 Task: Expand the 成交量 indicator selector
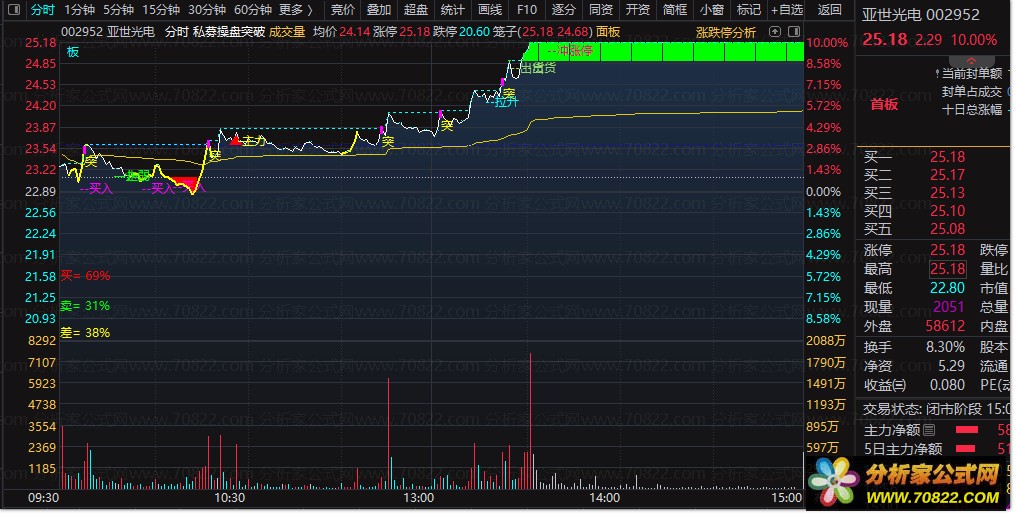(287, 32)
